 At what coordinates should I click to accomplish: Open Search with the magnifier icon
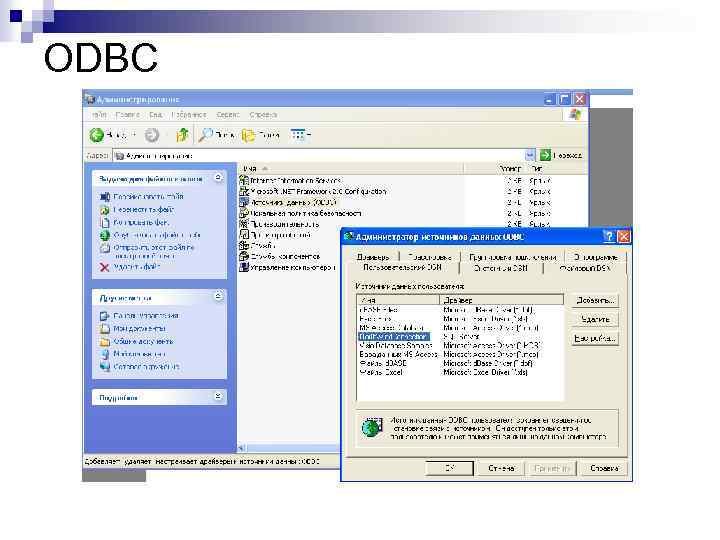coord(205,135)
